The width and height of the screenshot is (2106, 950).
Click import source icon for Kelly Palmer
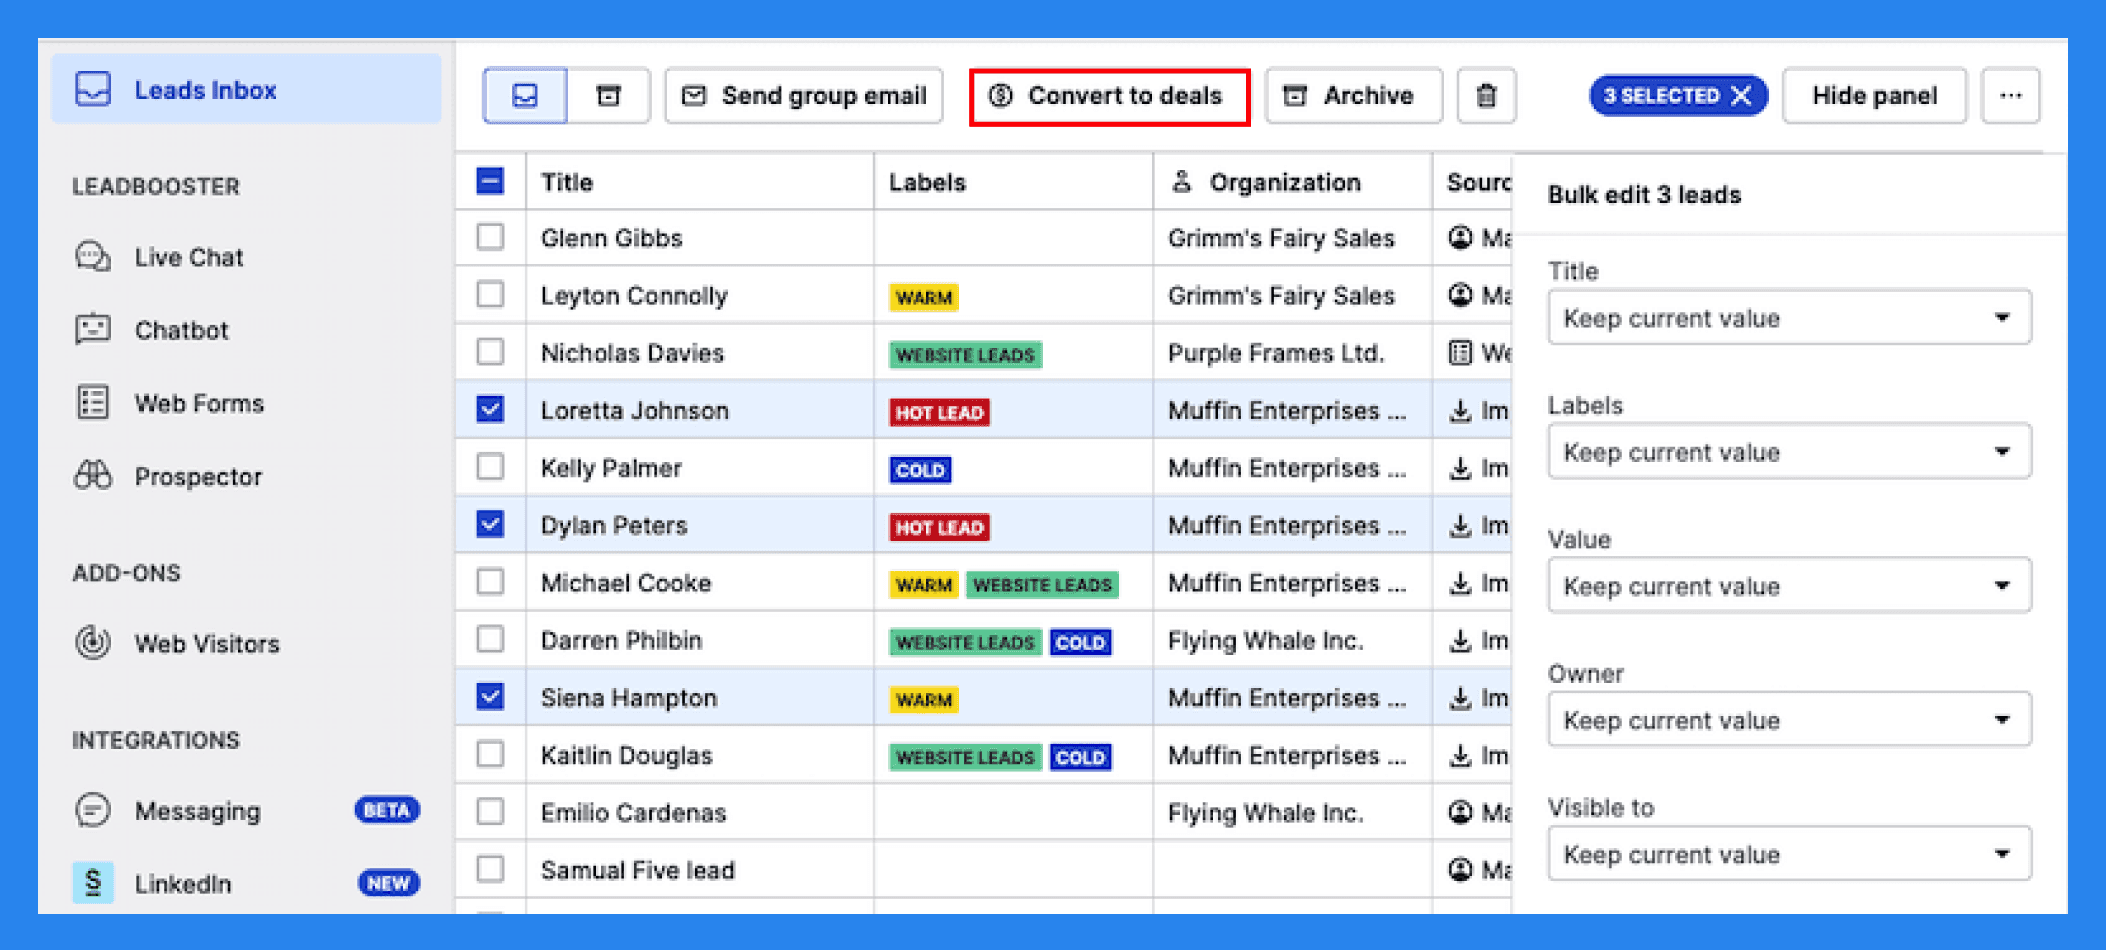point(1461,467)
